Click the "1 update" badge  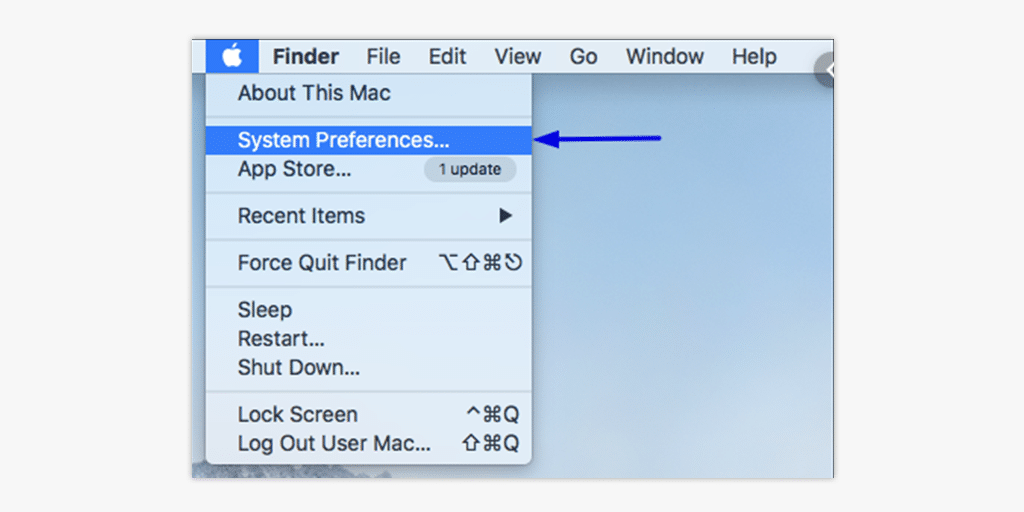coord(470,169)
